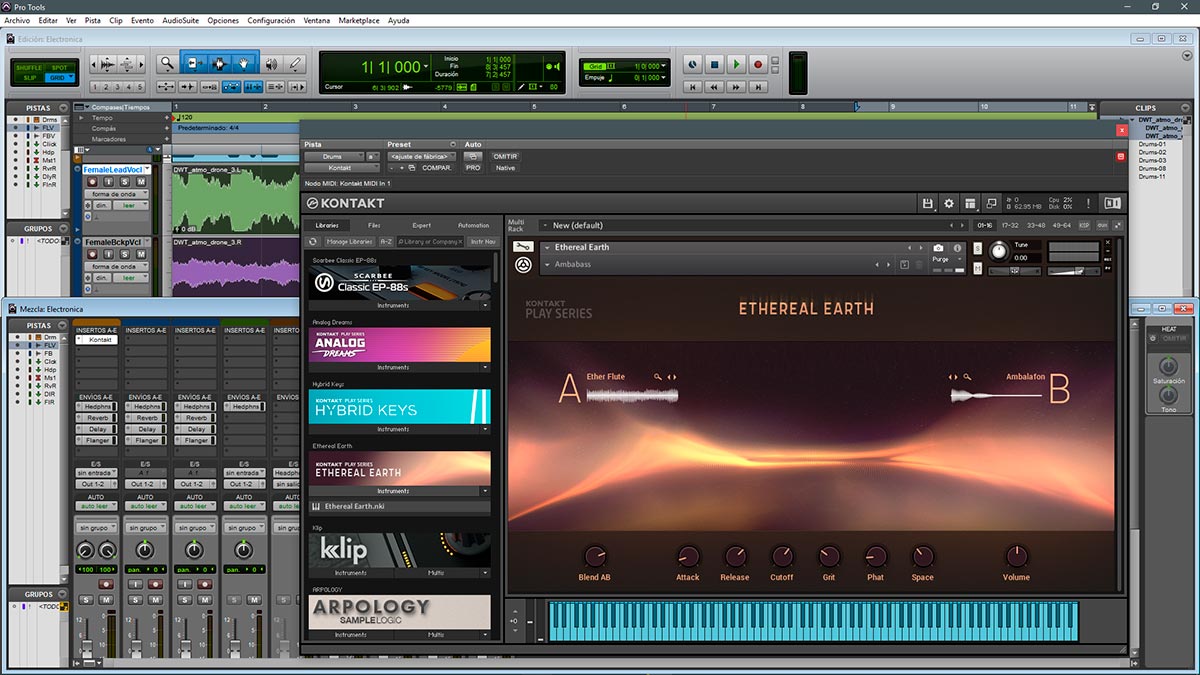The image size is (1200, 675).
Task: Select the Scrubber speaker tool
Action: pos(271,63)
